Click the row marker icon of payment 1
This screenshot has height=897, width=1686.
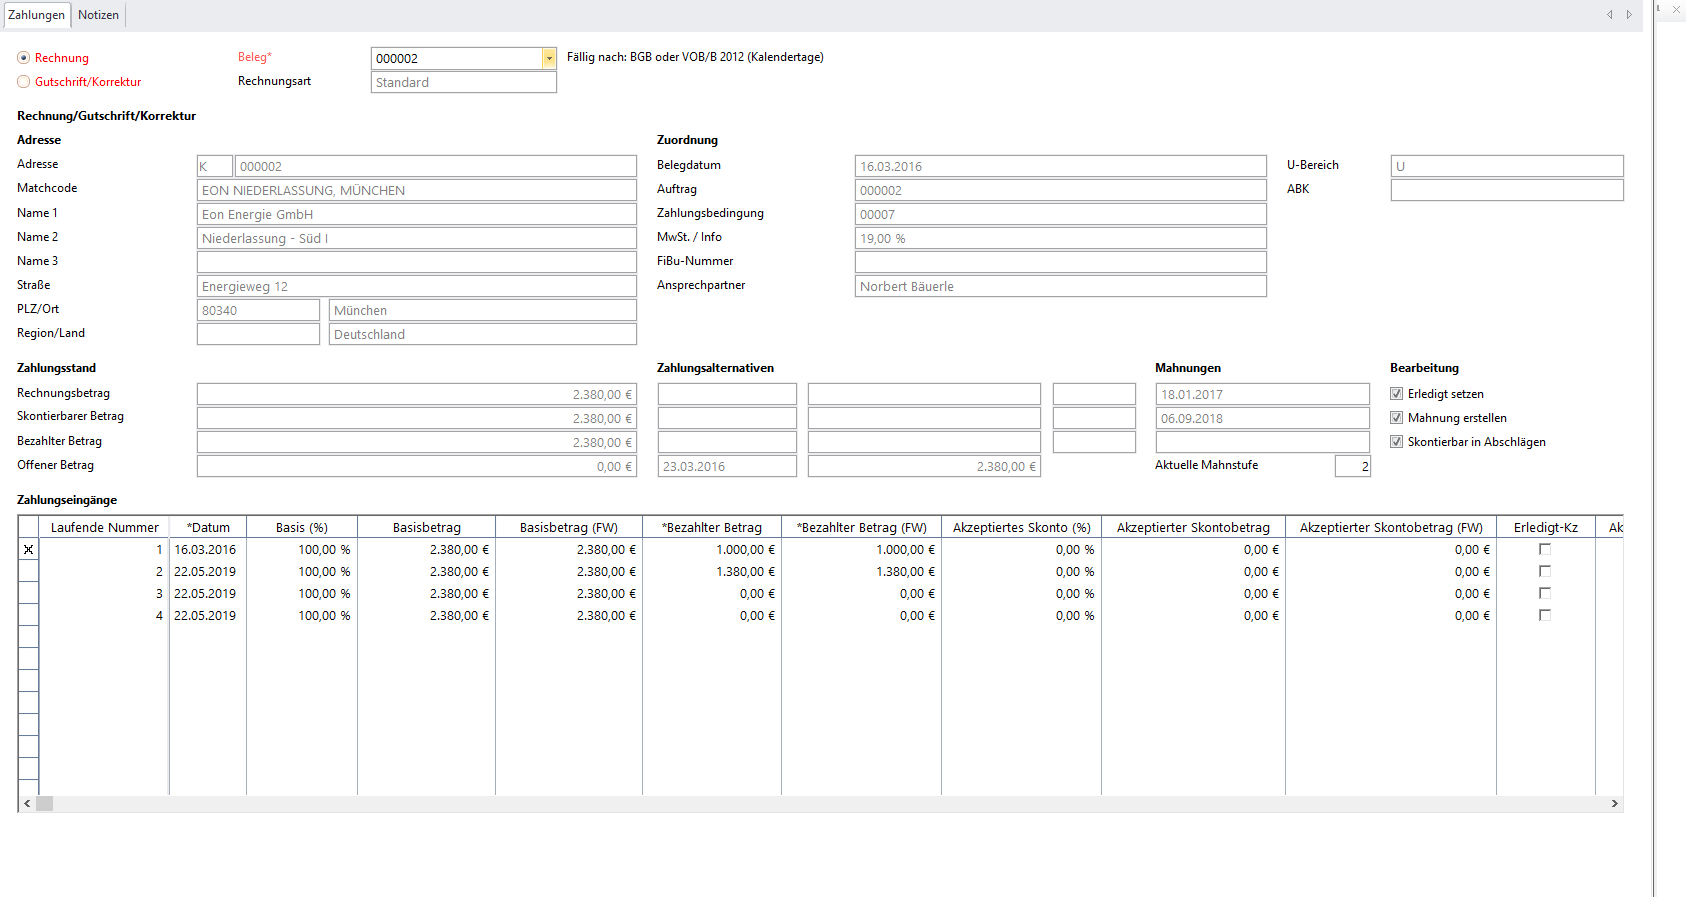tap(28, 550)
